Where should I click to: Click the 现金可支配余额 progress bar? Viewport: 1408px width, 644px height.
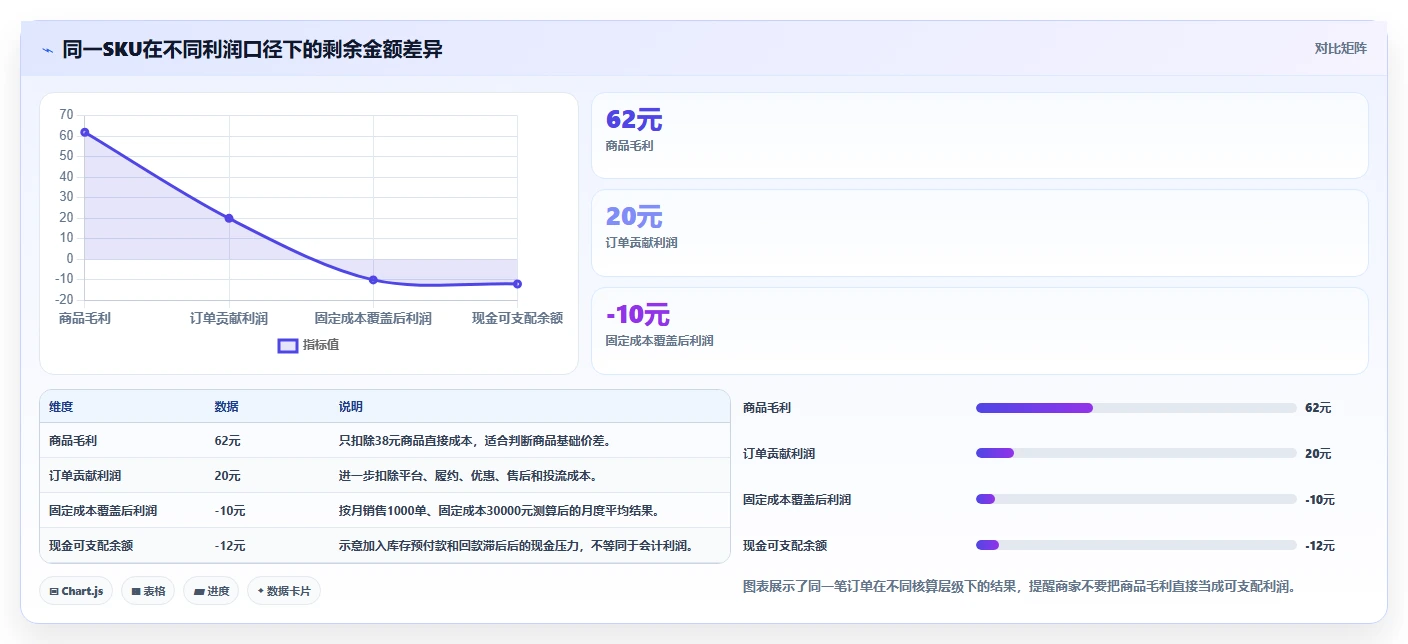[1136, 545]
